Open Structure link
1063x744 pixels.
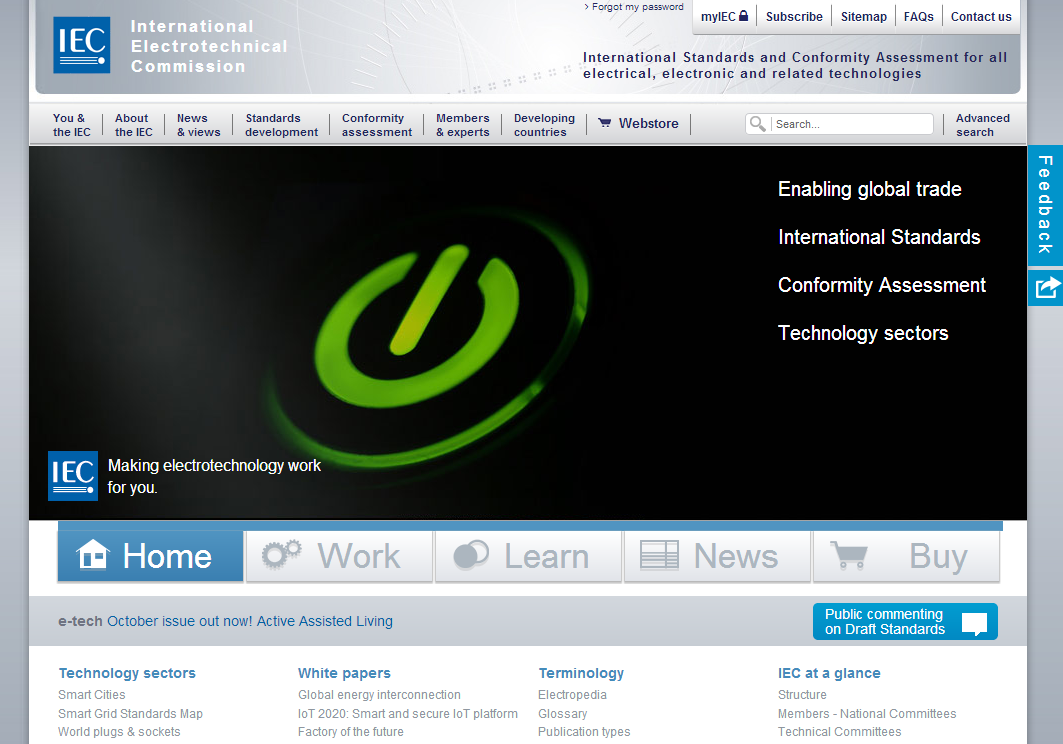click(802, 694)
